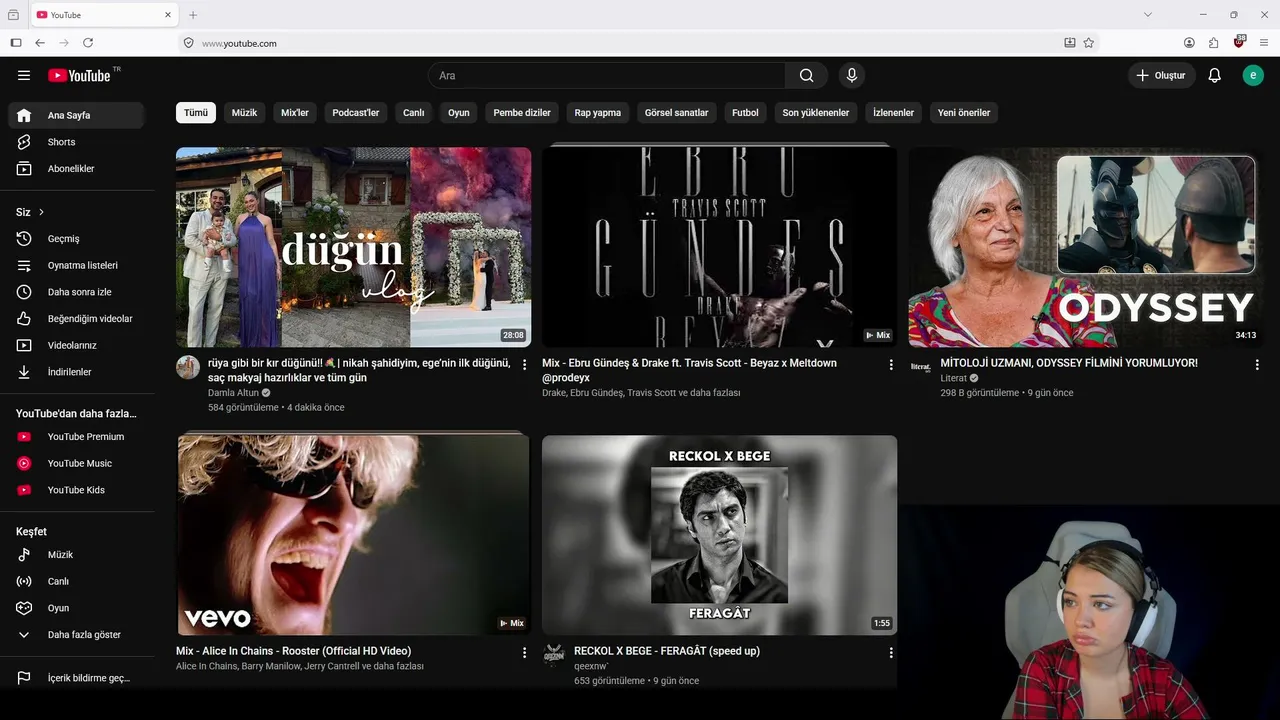The width and height of the screenshot is (1280, 720).
Task: Open the MİTOLOJİ UZMANI video title
Action: 1069,363
